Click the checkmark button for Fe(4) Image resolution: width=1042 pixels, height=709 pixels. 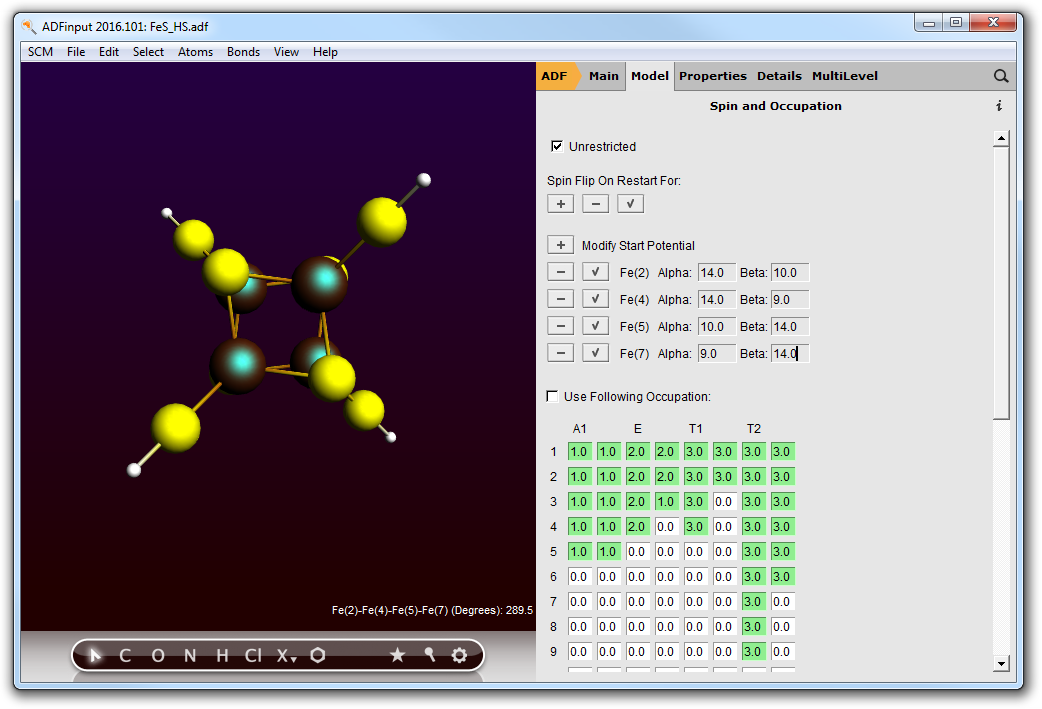(595, 300)
